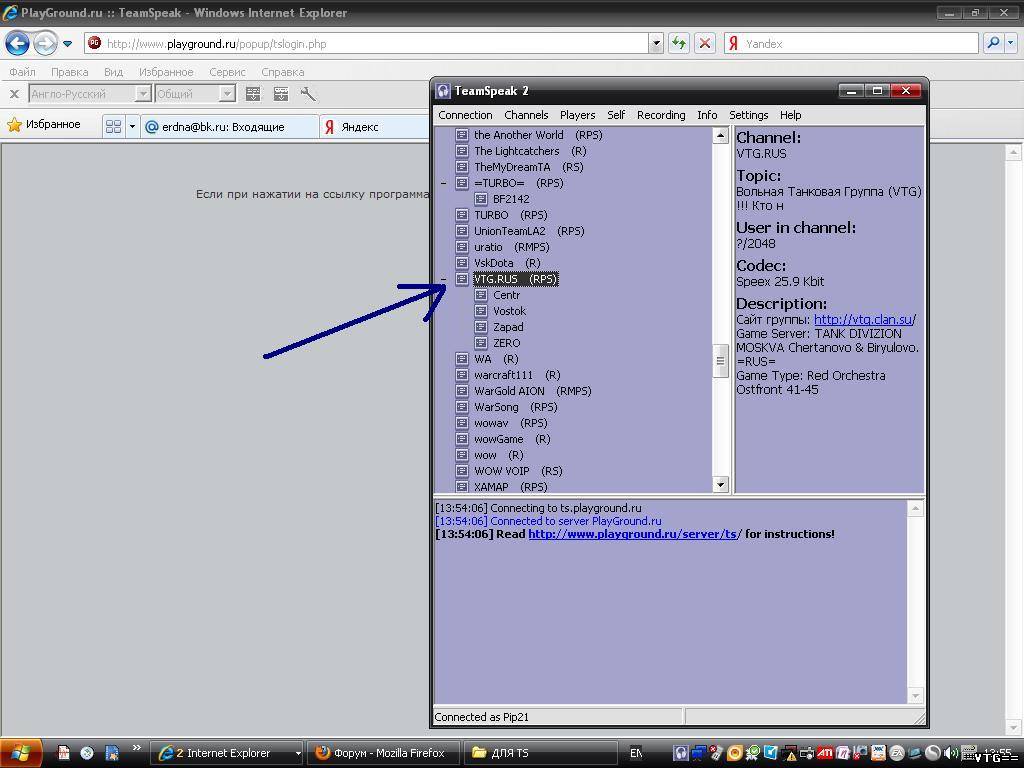Open the tab list dropdown arrow

pos(132,126)
